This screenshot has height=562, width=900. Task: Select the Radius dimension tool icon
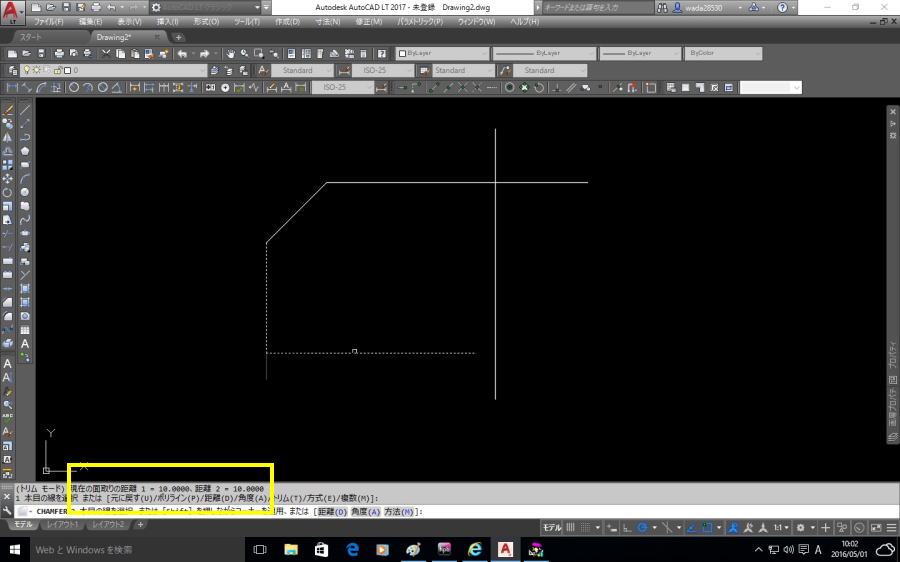tap(74, 87)
